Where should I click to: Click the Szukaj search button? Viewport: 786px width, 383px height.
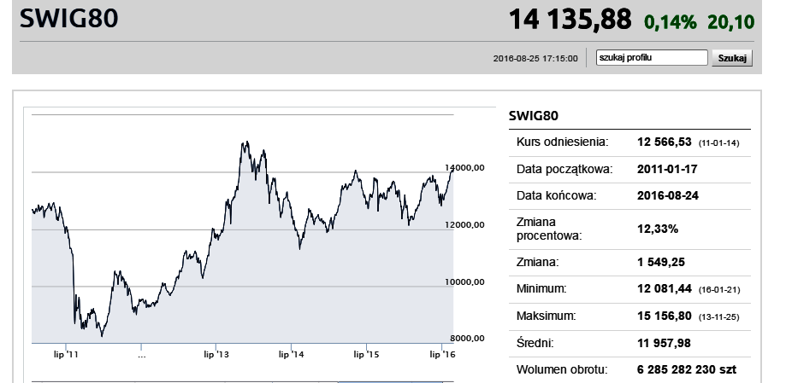tap(732, 58)
